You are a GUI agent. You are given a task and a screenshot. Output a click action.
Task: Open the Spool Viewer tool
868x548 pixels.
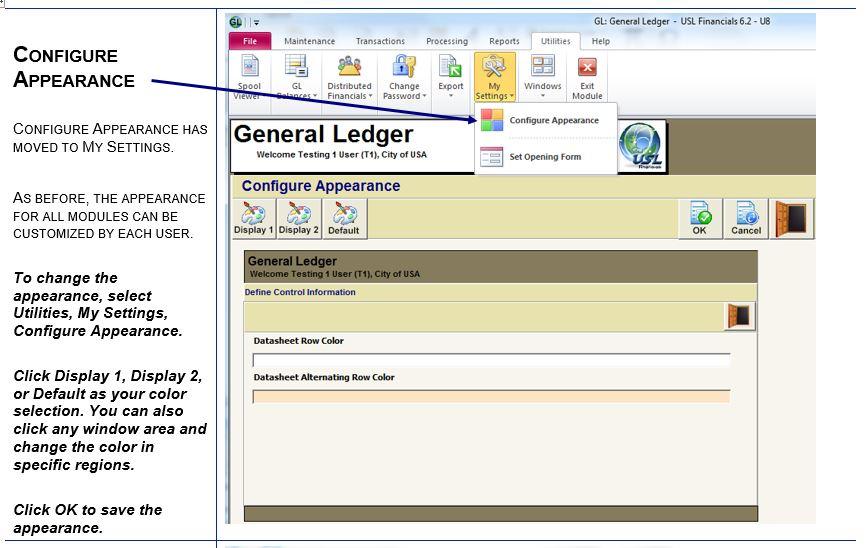pyautogui.click(x=249, y=77)
